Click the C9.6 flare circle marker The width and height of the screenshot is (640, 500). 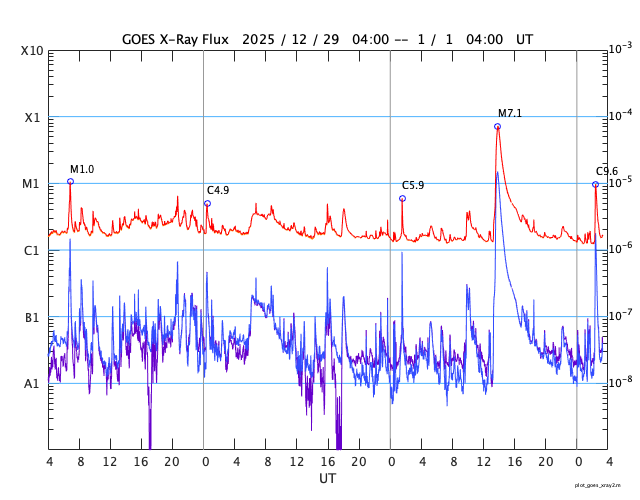595,184
